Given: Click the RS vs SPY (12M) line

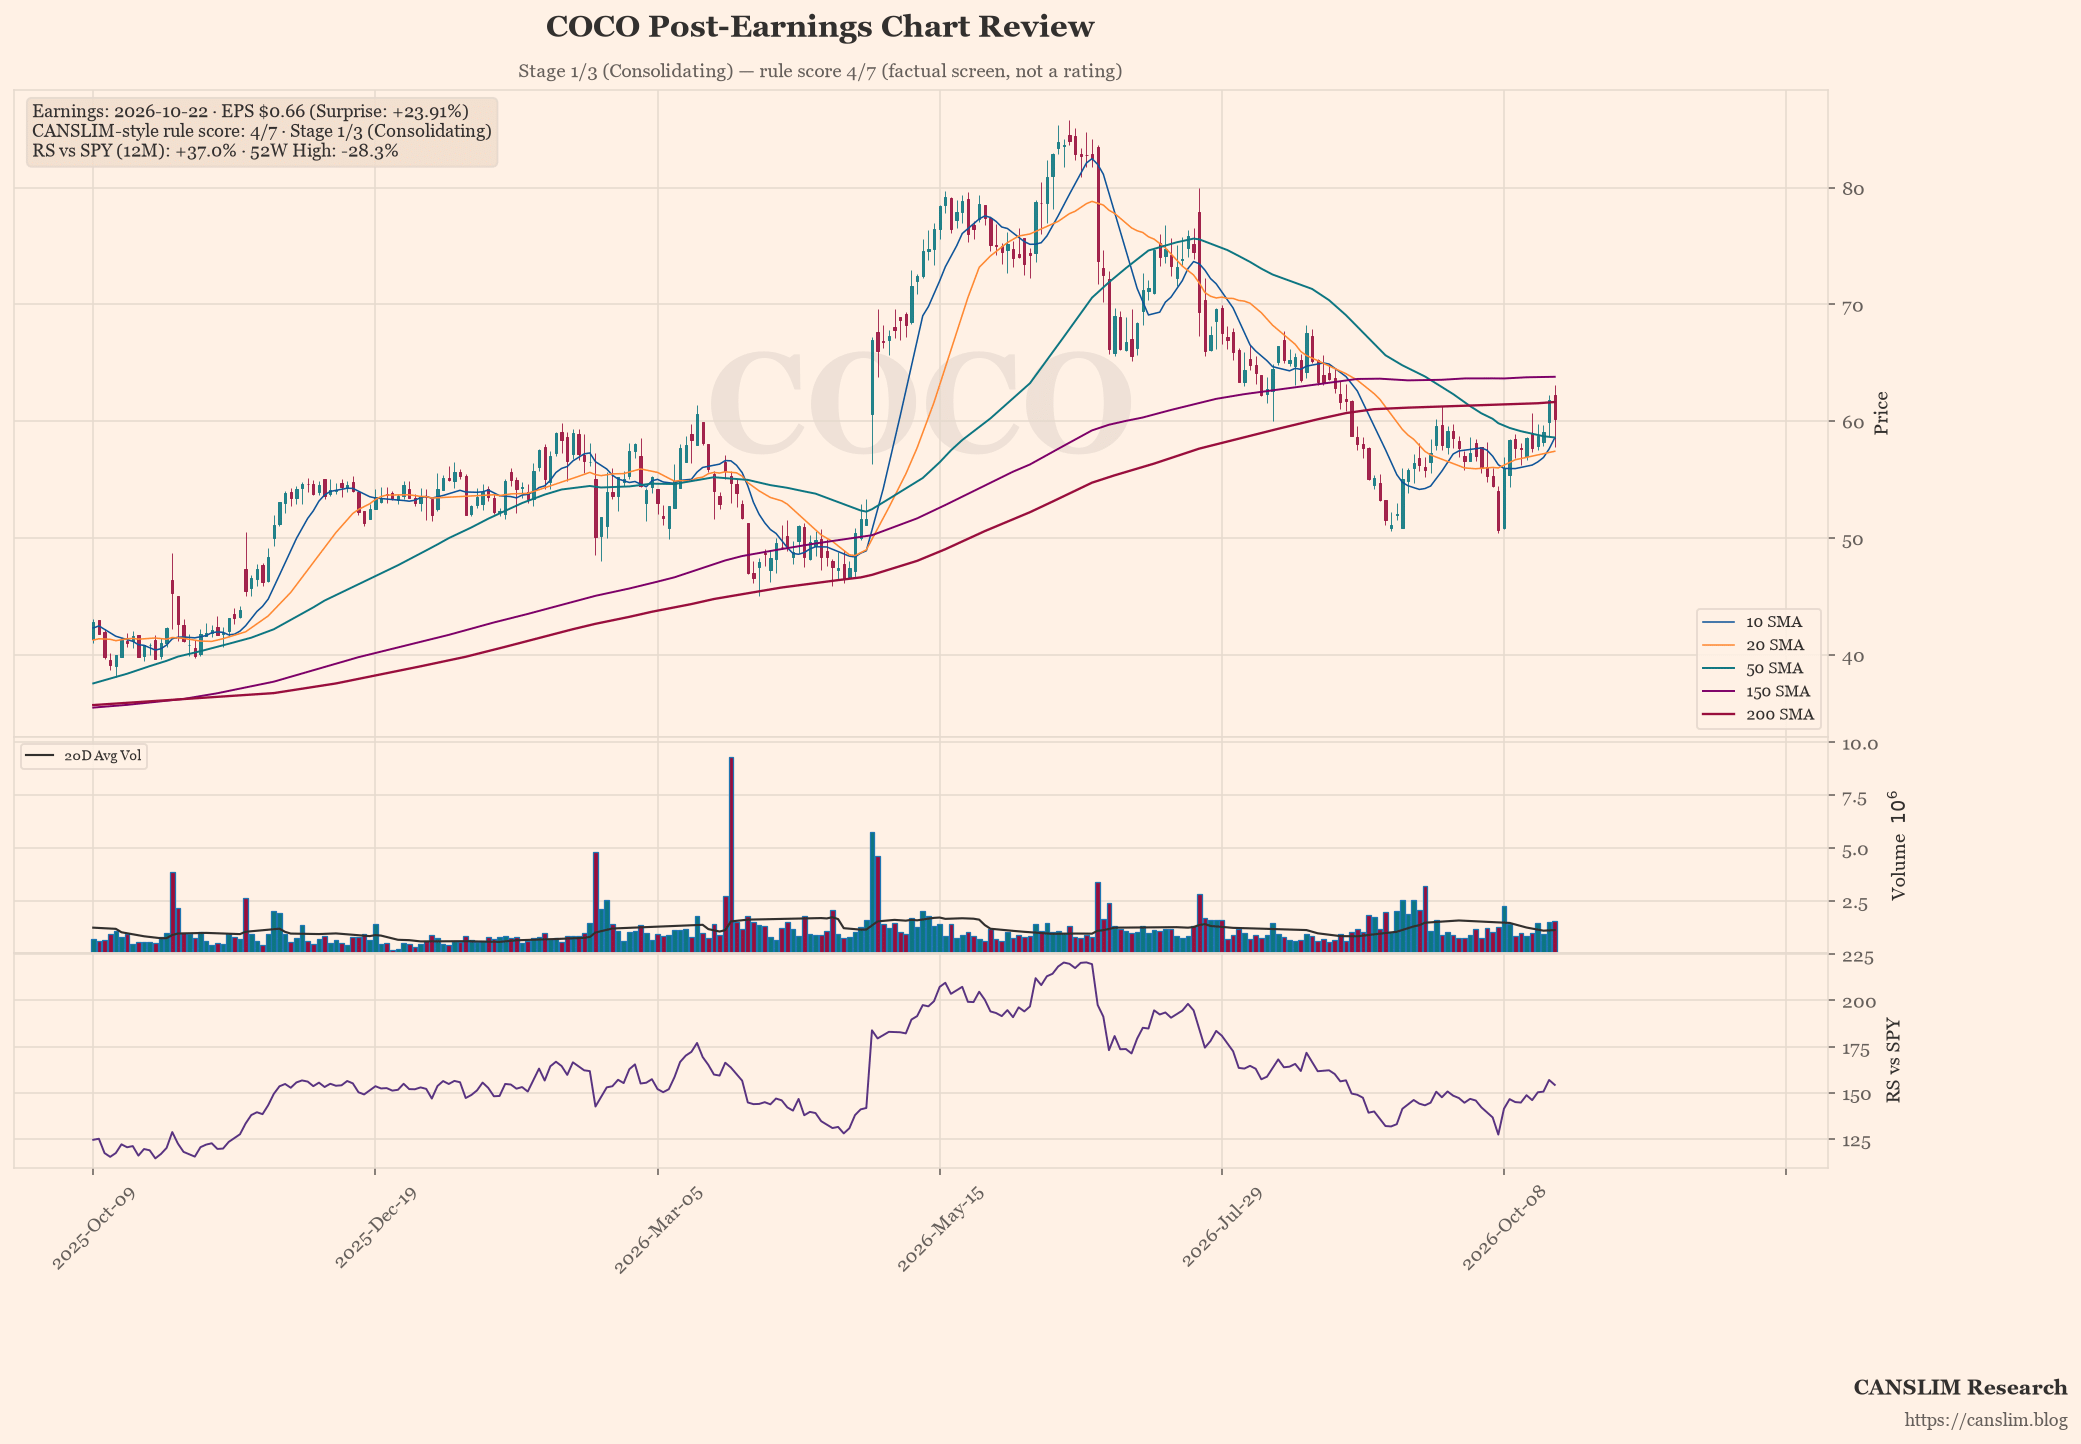Looking at the screenshot, I should point(215,151).
